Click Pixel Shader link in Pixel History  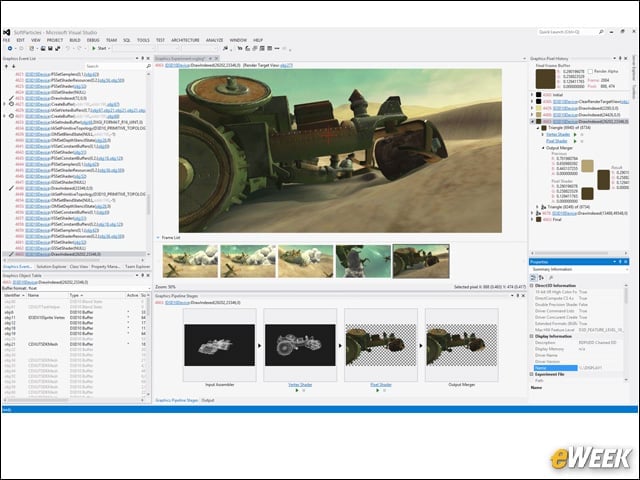(557, 141)
